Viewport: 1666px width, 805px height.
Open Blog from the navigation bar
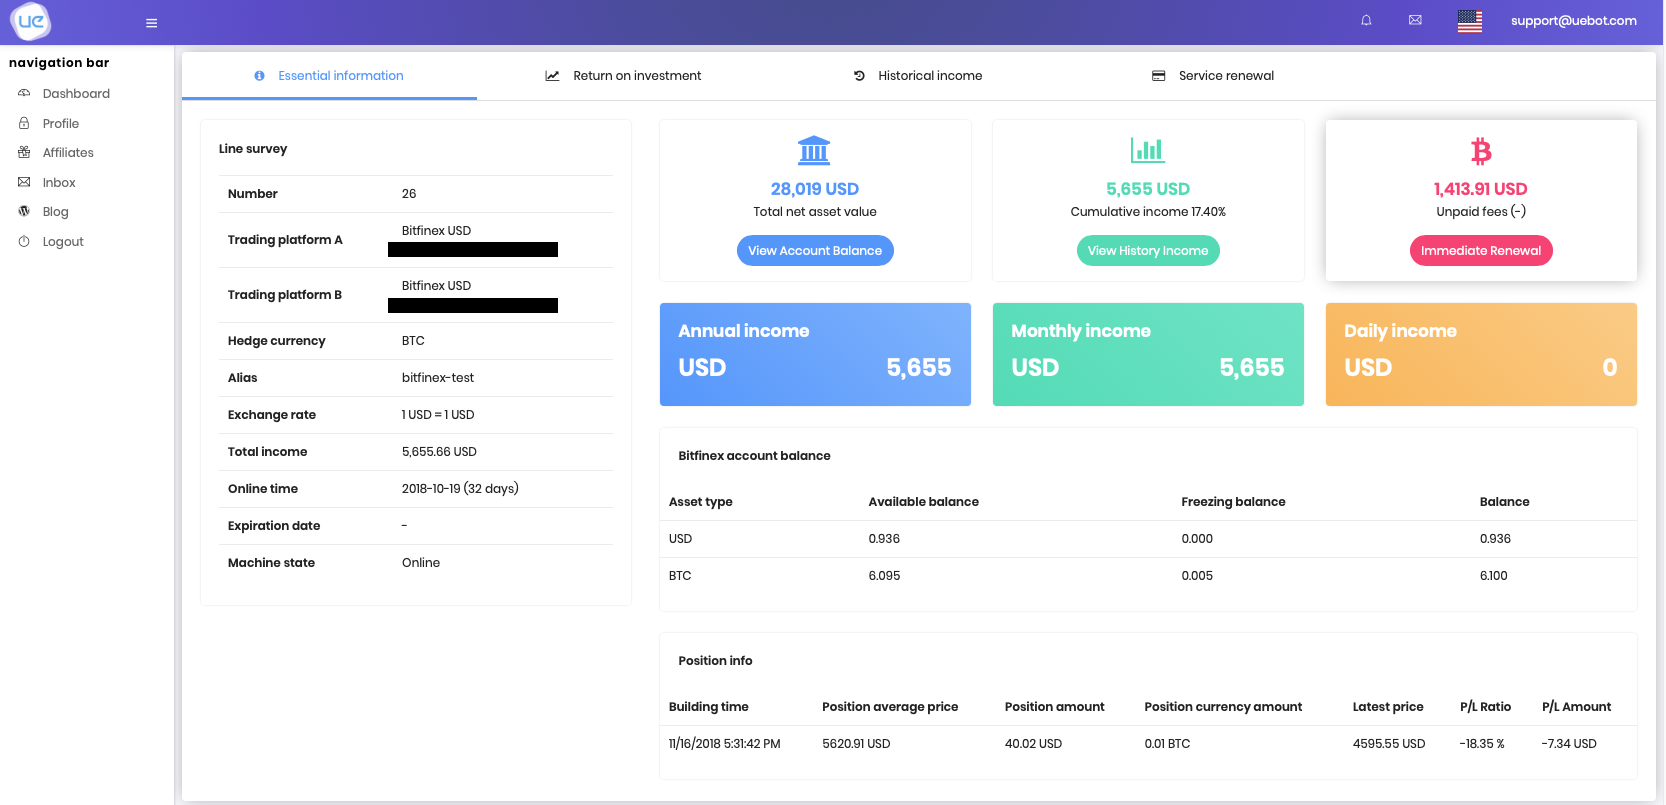[x=56, y=212]
